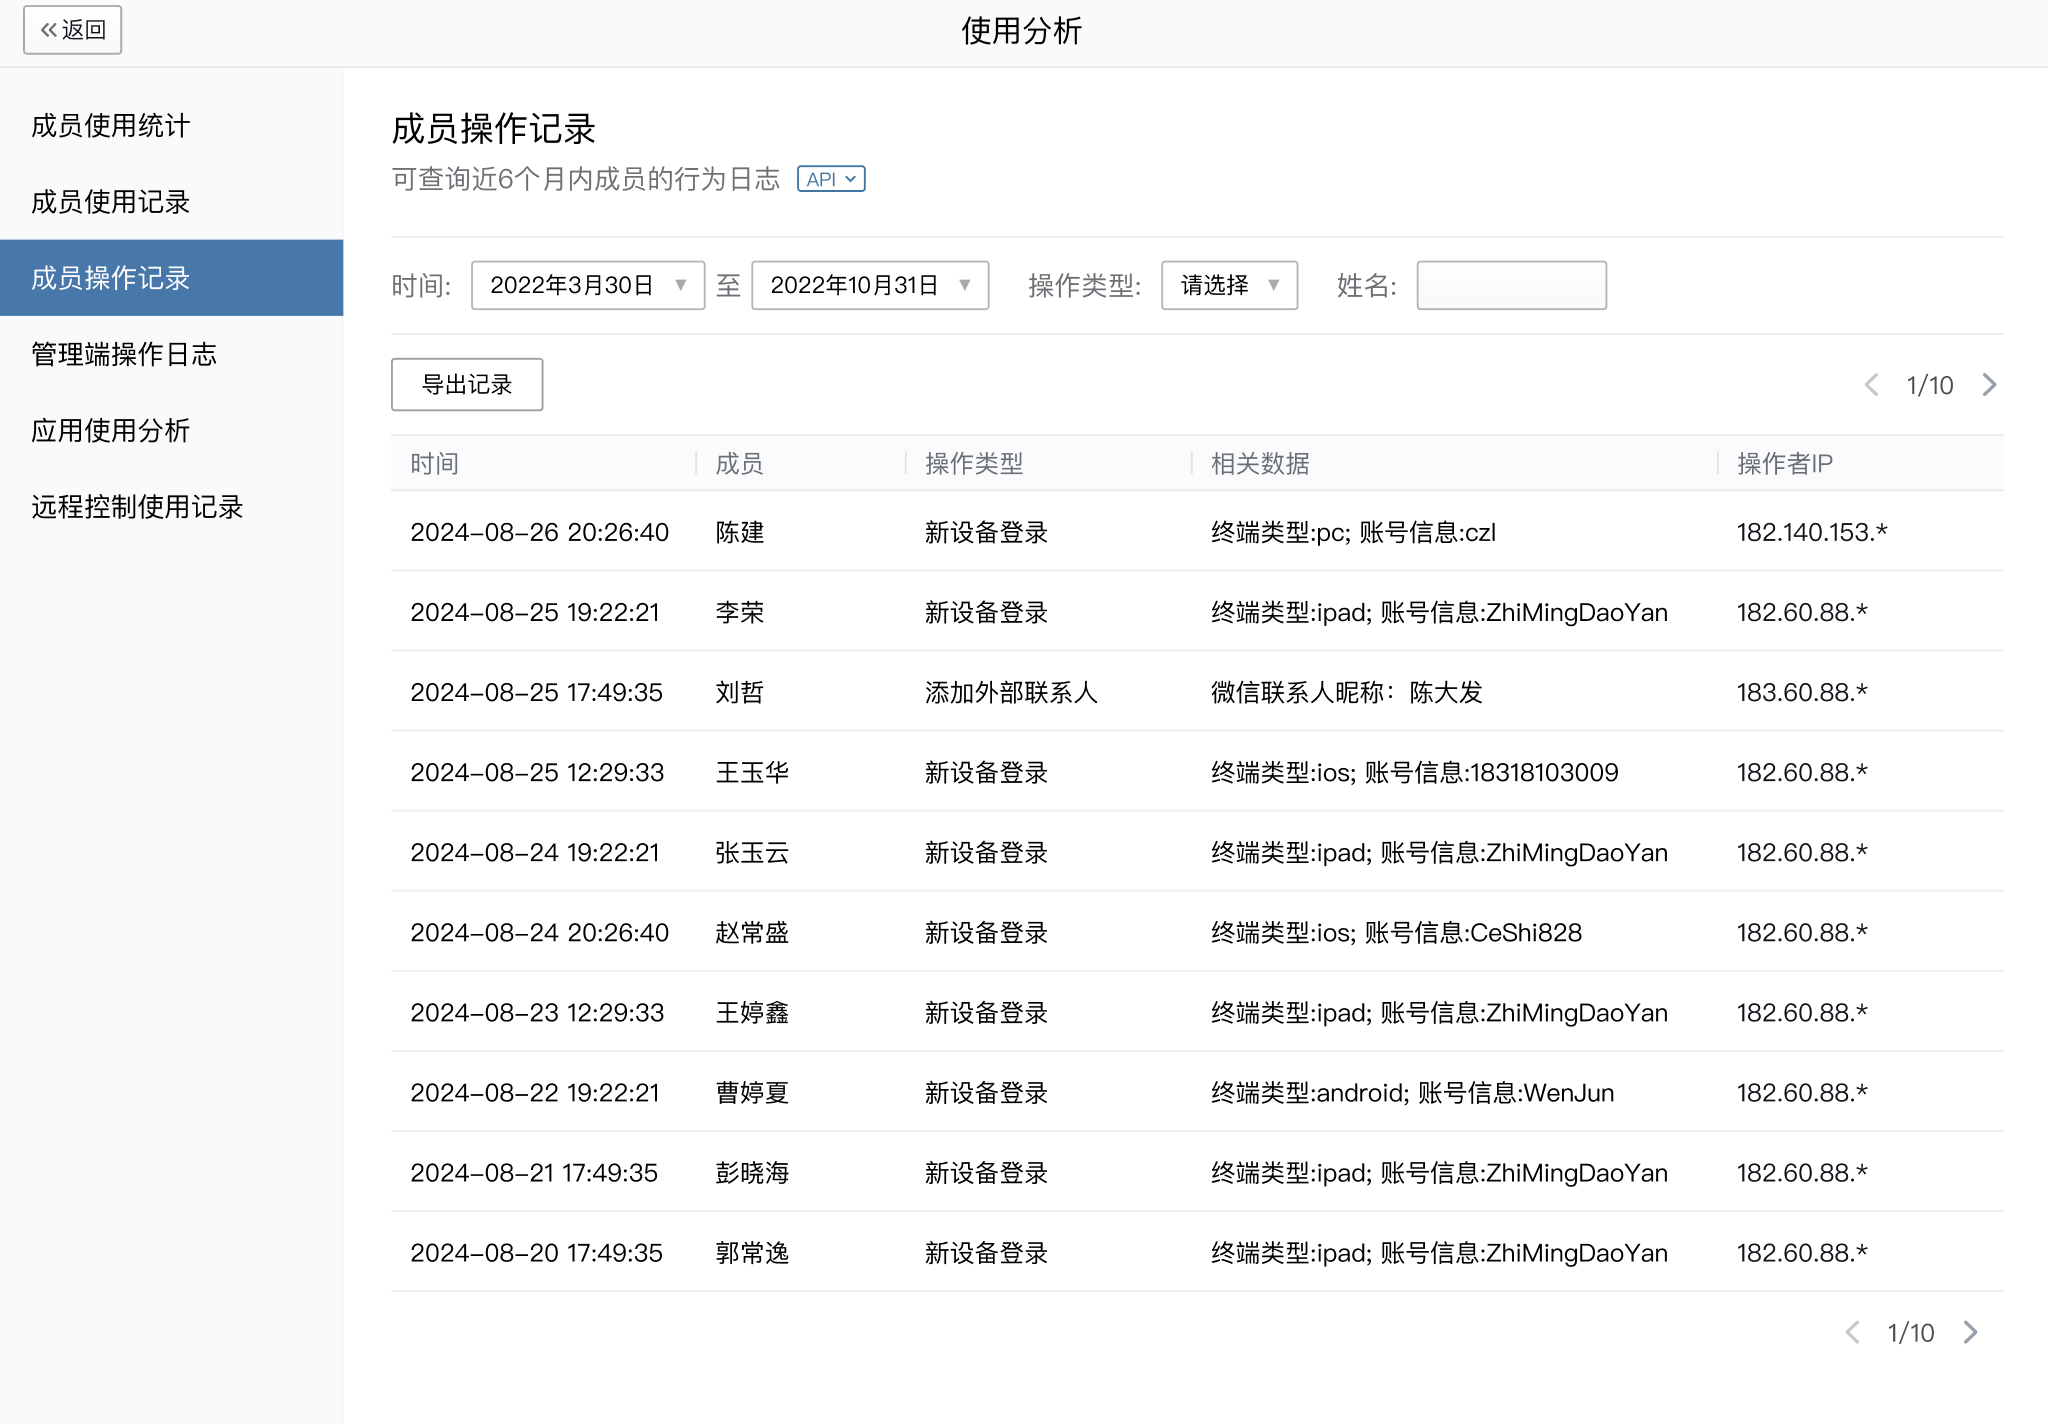Click 刘哲 添加外部联系人 record row
Screen dimensions: 2048x1424
tap(1010, 692)
